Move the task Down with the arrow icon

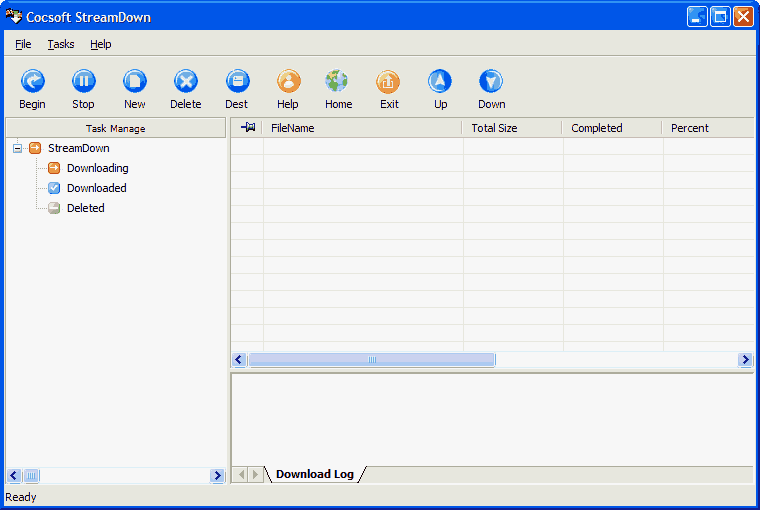click(x=491, y=81)
